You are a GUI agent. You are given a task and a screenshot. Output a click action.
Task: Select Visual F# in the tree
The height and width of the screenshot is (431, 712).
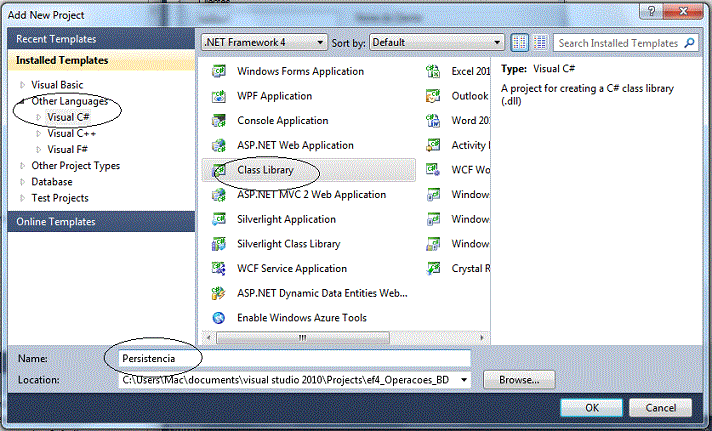[68, 149]
